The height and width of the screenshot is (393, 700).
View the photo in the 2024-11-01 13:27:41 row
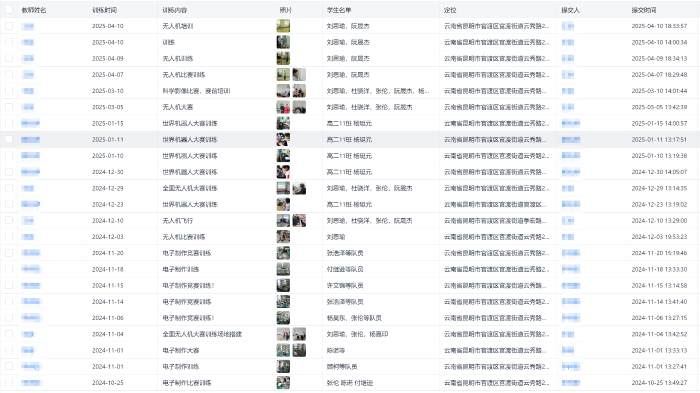283,366
